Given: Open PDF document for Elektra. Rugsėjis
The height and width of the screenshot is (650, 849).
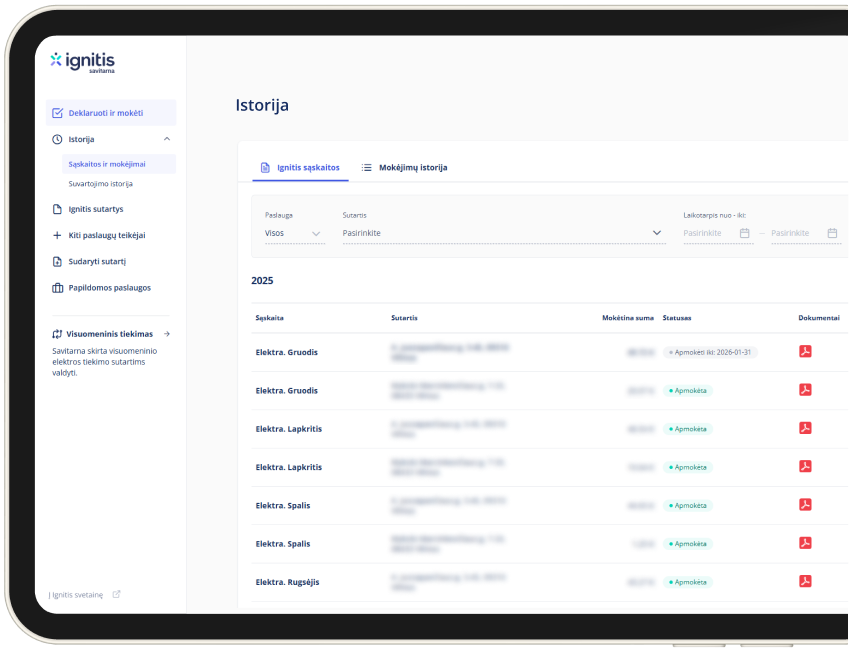Looking at the screenshot, I should pyautogui.click(x=805, y=581).
